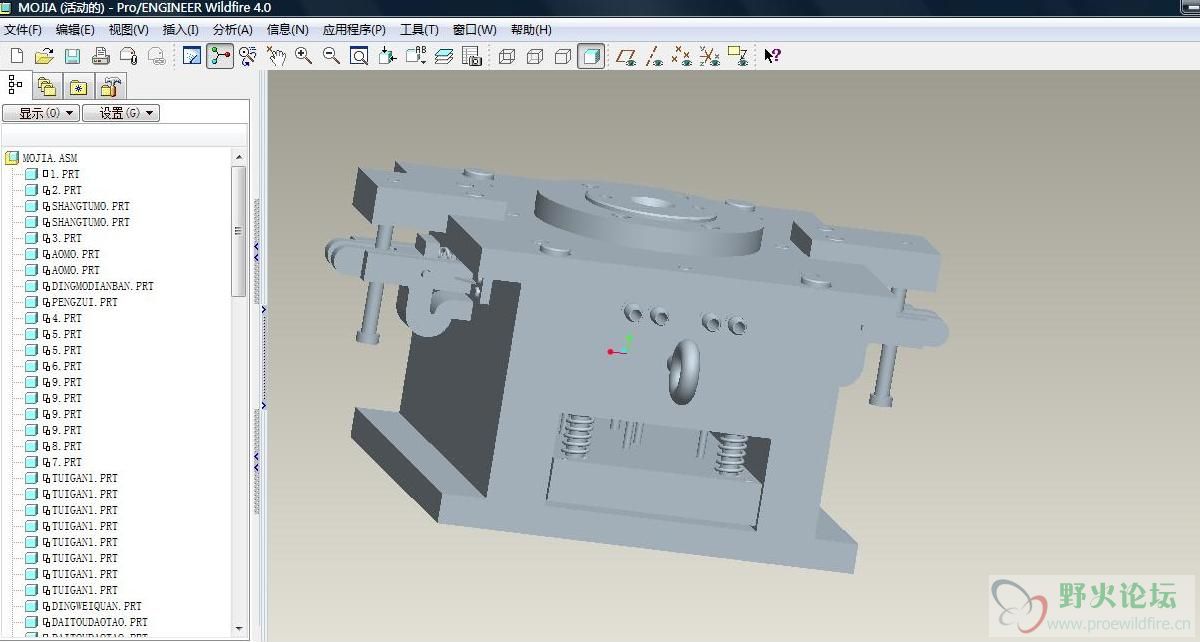Save the current model with the disk icon

(71, 56)
